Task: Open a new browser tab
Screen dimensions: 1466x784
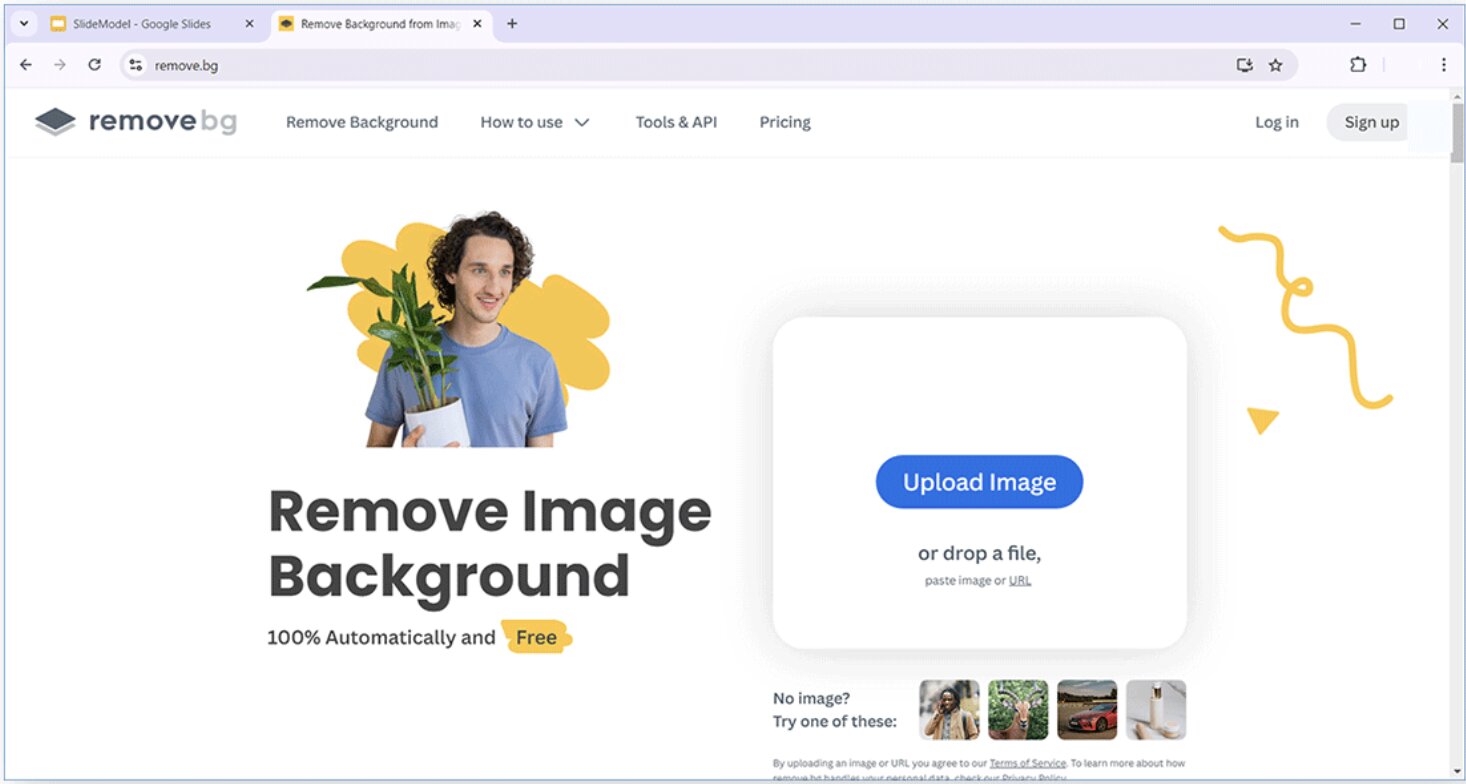Action: click(x=512, y=24)
